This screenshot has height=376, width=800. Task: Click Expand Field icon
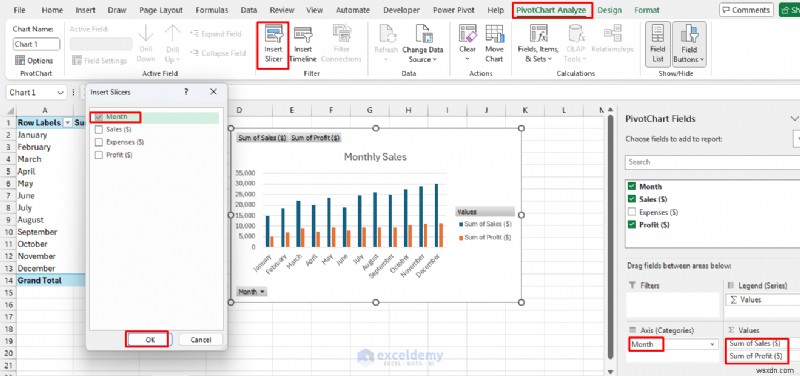pos(194,34)
